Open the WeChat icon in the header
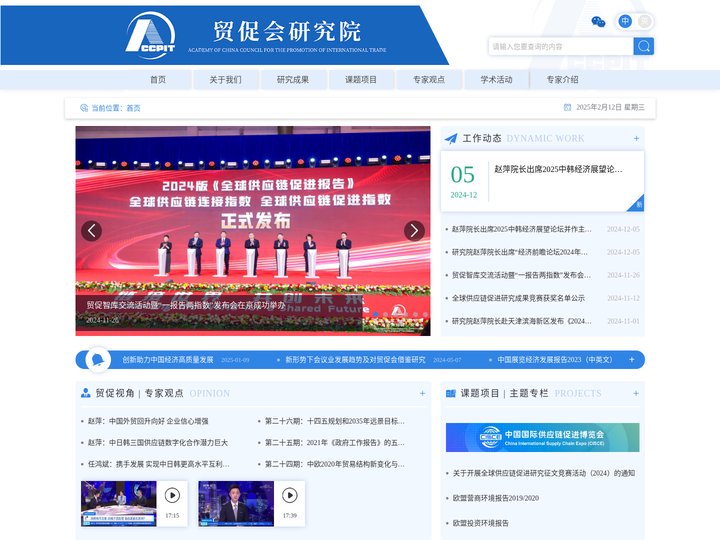This screenshot has width=720, height=540. click(x=598, y=22)
